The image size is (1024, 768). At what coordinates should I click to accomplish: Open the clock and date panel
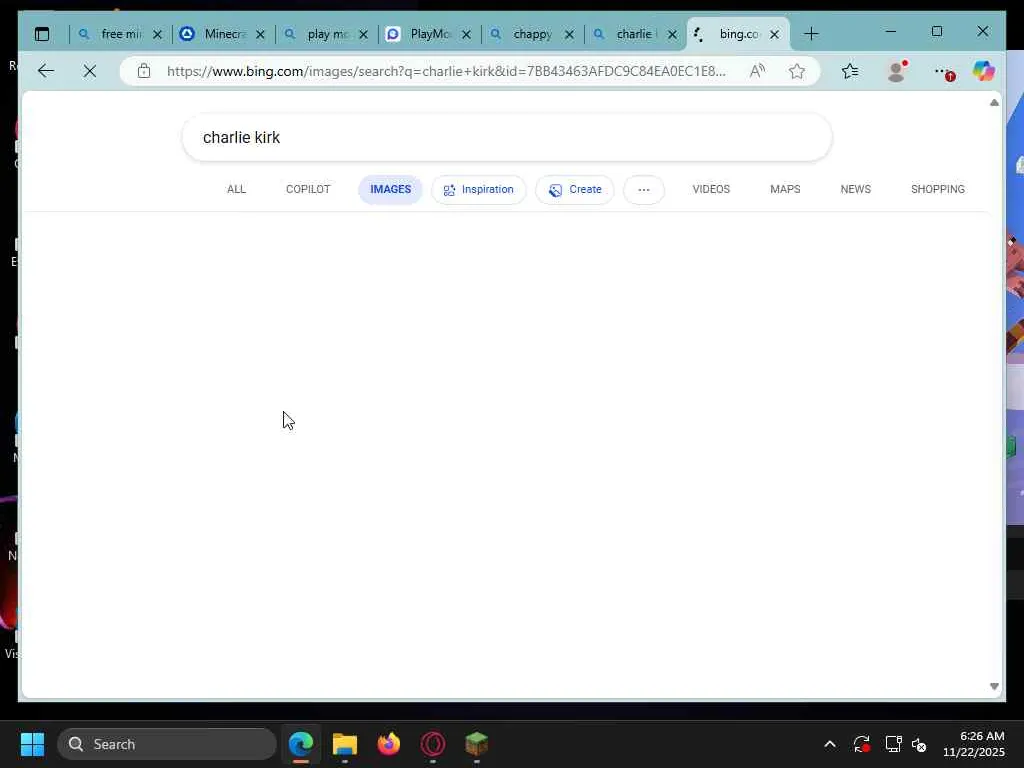974,744
